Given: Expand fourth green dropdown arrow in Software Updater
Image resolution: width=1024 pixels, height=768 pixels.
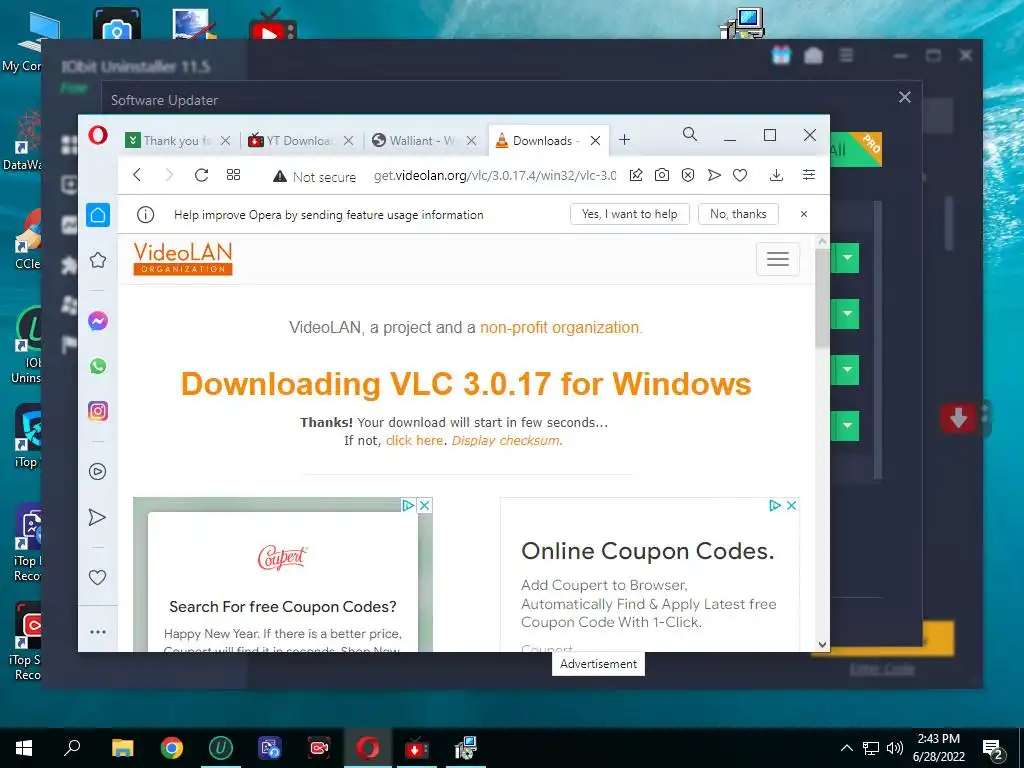Looking at the screenshot, I should pyautogui.click(x=847, y=426).
